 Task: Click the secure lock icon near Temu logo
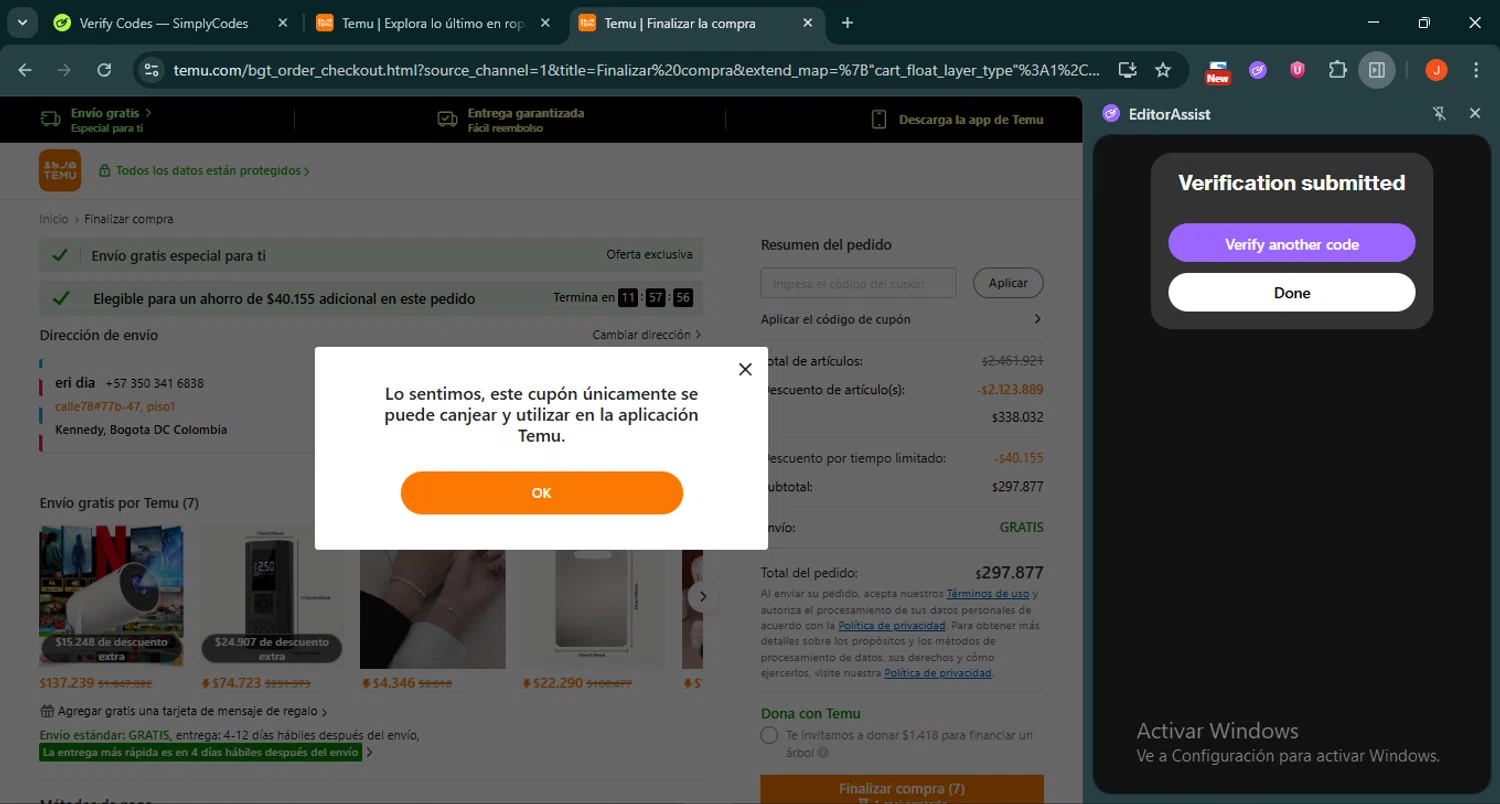pyautogui.click(x=104, y=171)
